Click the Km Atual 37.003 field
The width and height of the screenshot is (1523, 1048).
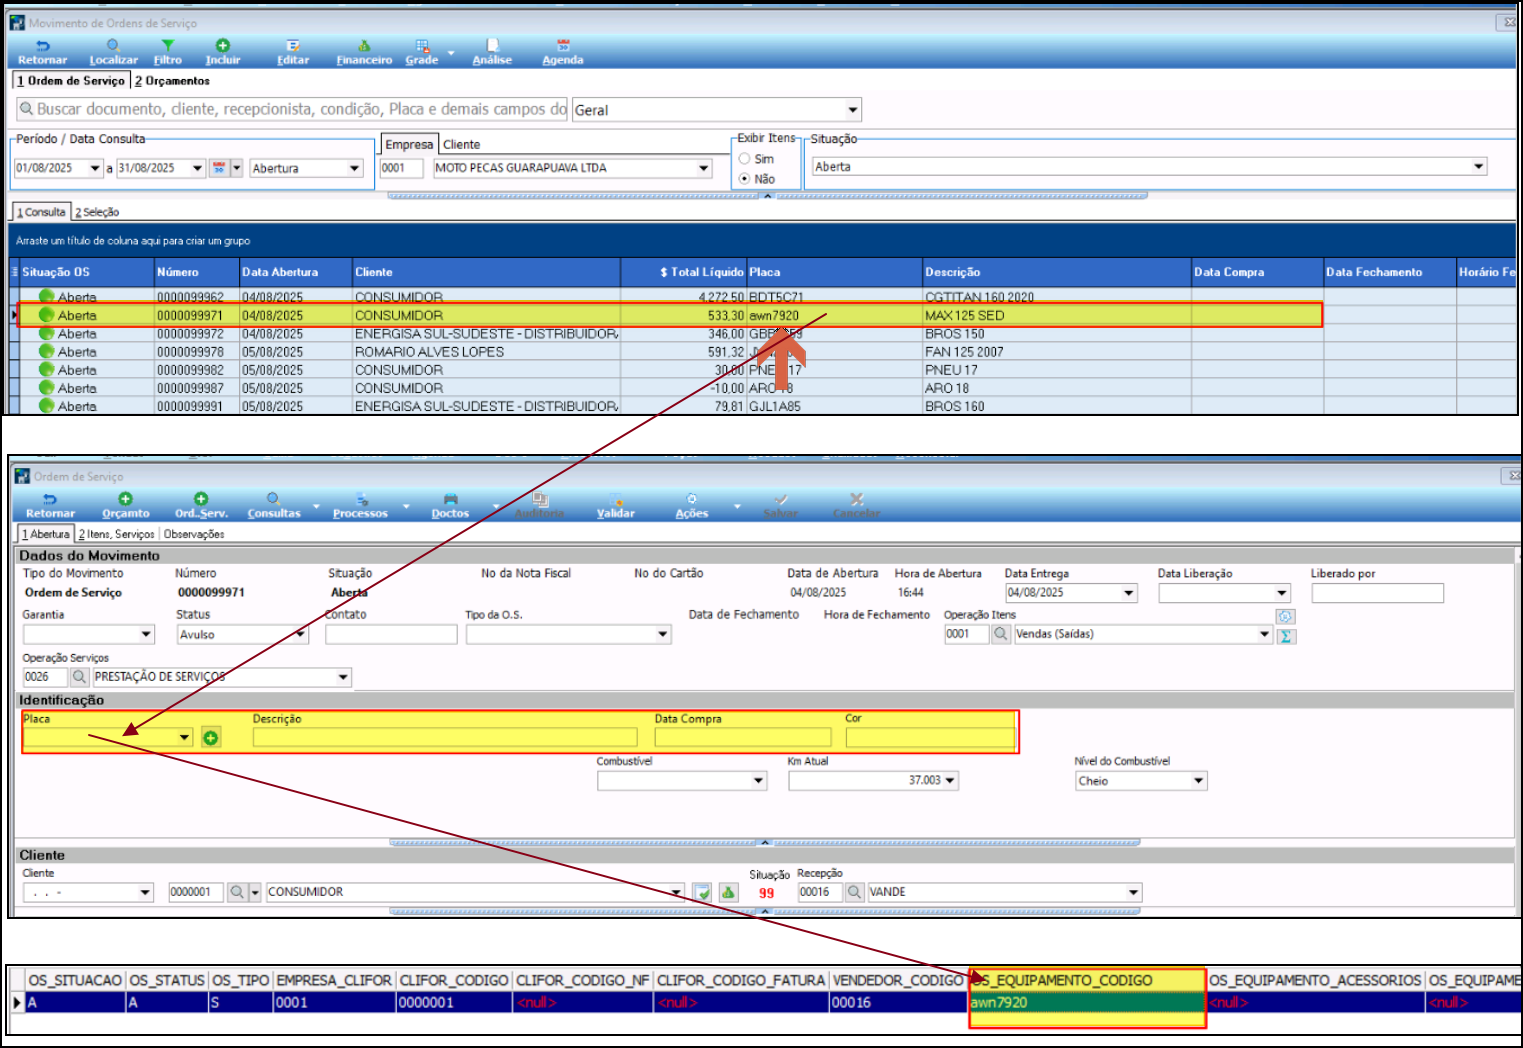point(873,781)
